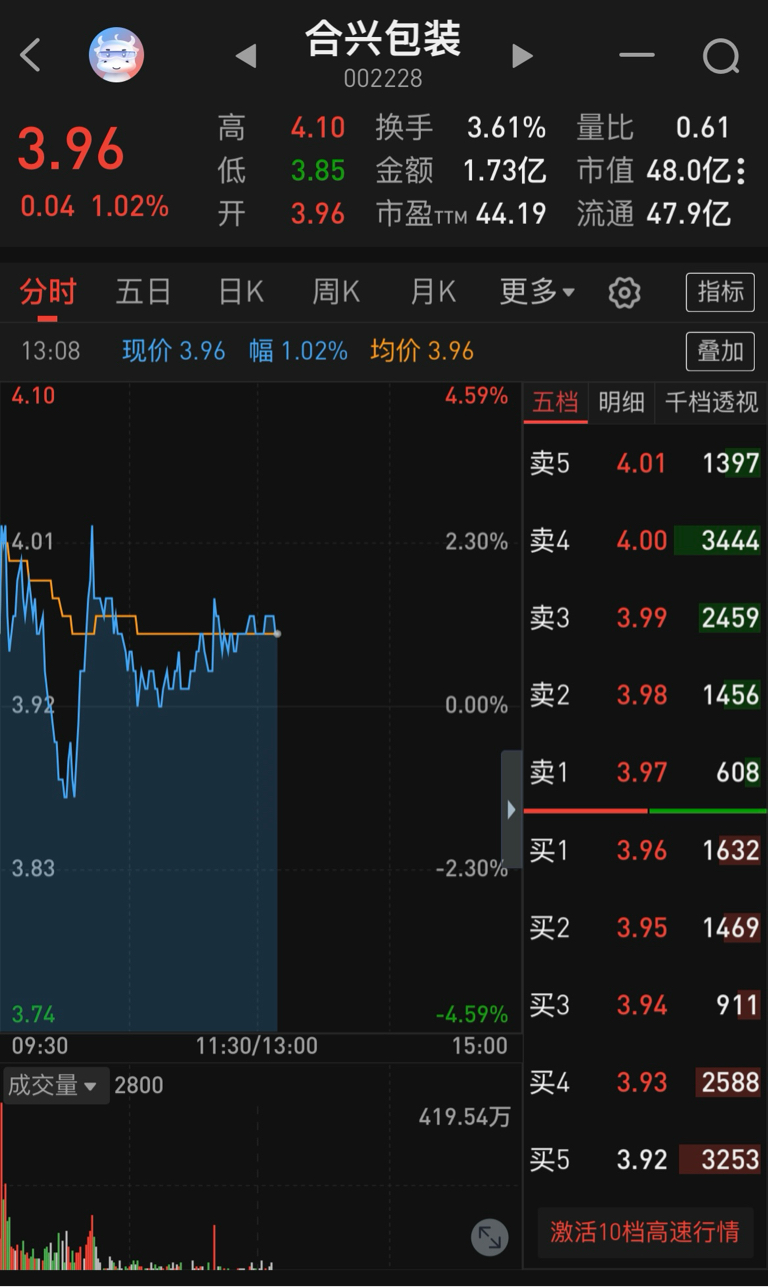Select the 分时 tab
This screenshot has height=1287, width=768.
click(x=48, y=292)
